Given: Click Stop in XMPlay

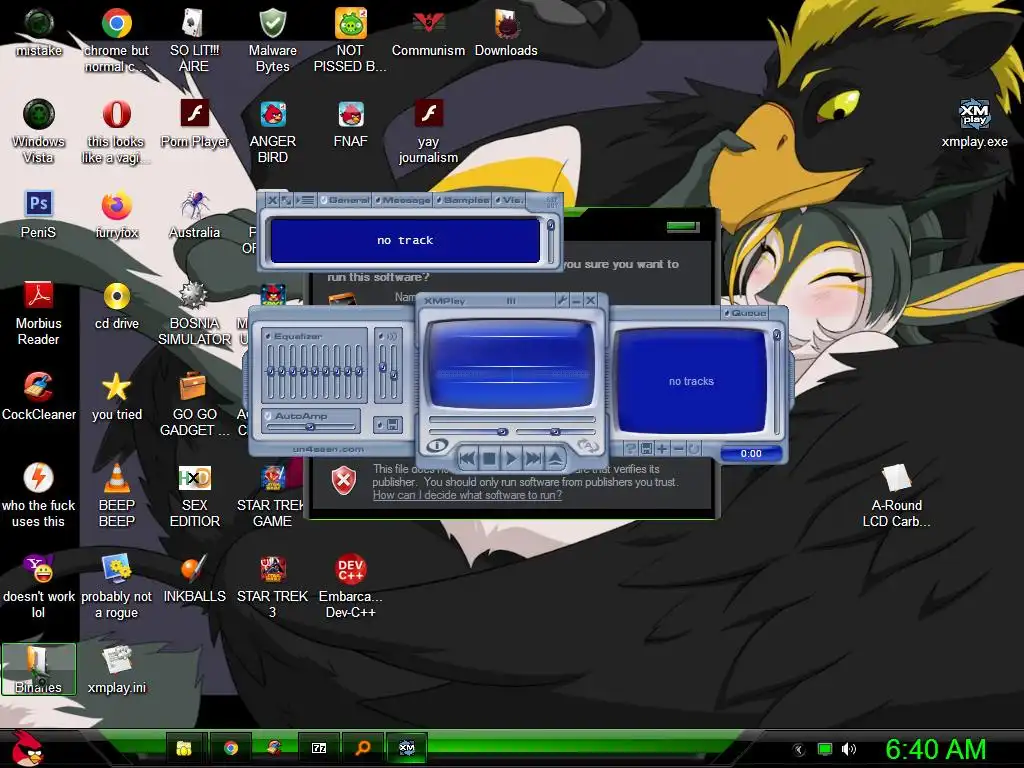Looking at the screenshot, I should coord(489,458).
